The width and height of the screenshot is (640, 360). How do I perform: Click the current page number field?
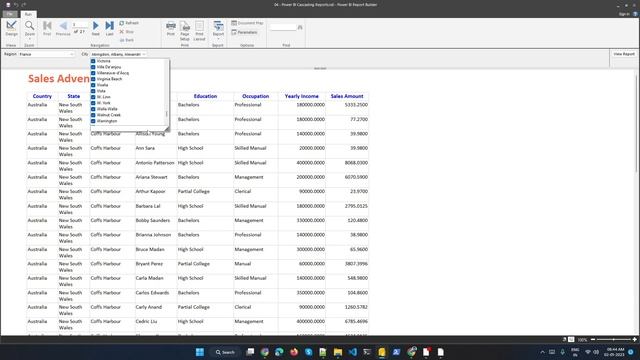(x=80, y=25)
